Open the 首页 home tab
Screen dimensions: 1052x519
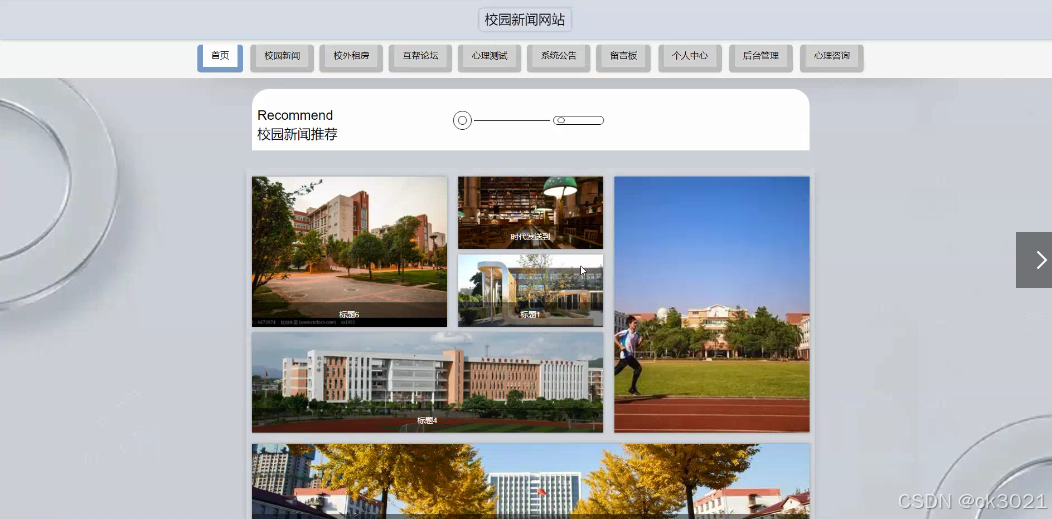tap(220, 57)
